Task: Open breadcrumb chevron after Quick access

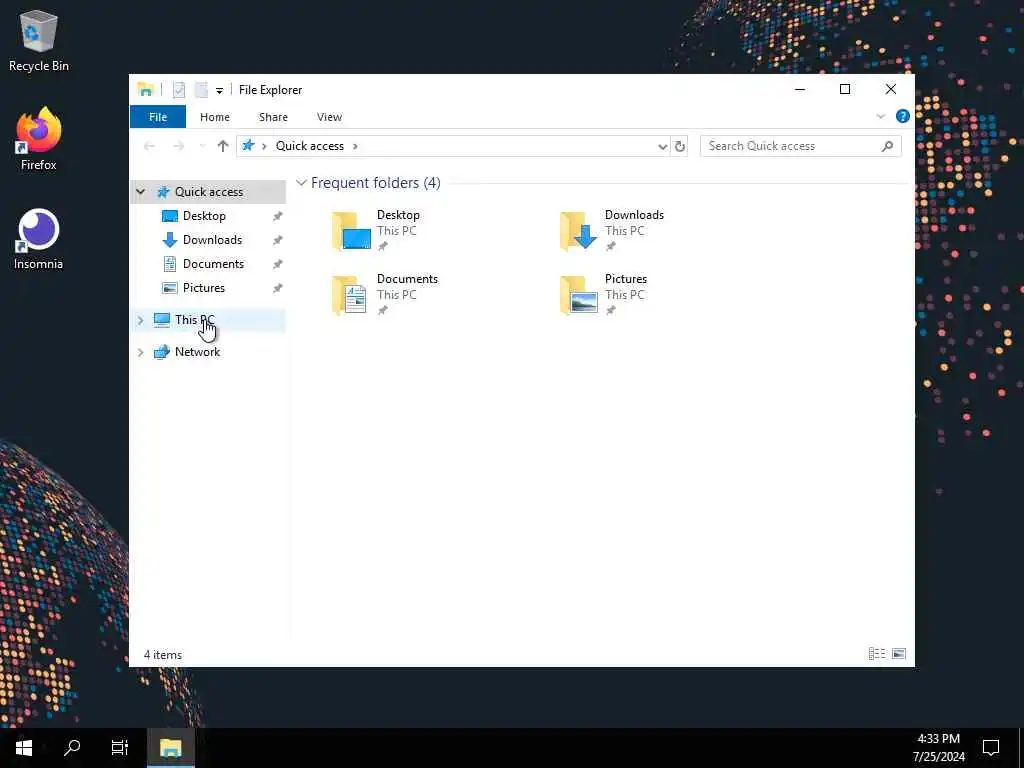Action: 355,146
